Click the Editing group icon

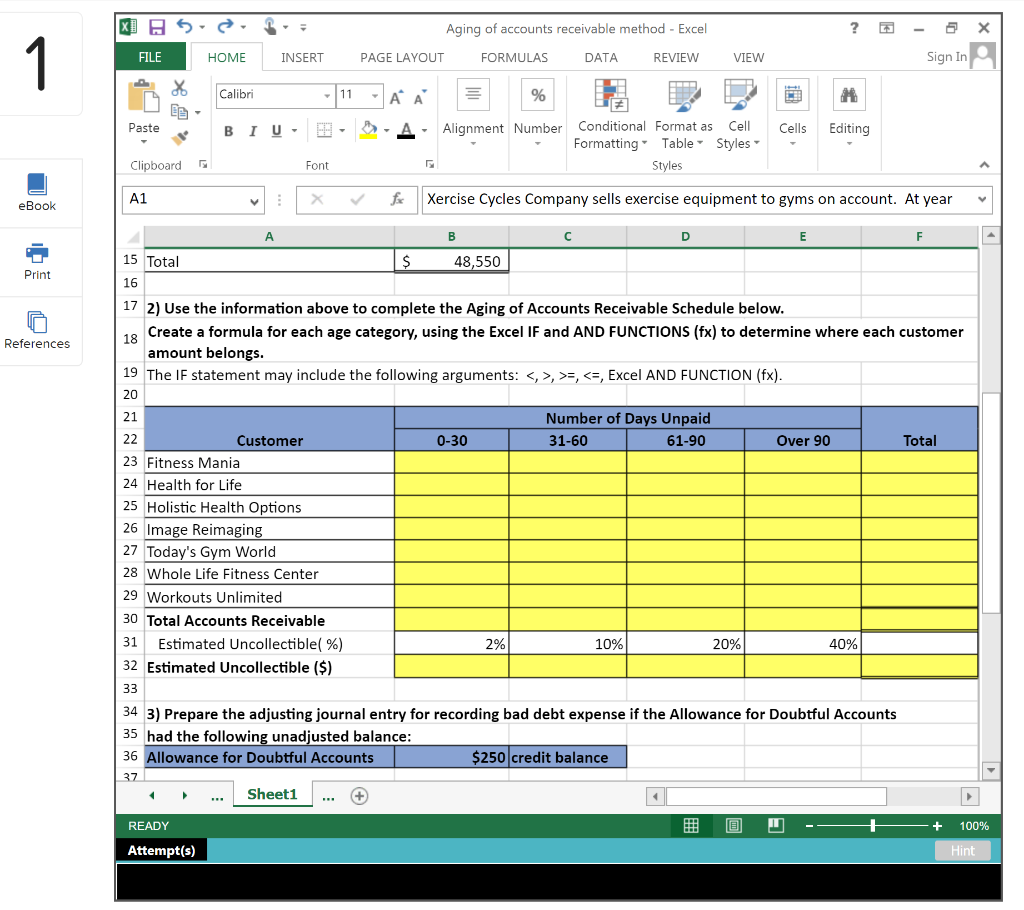[849, 95]
